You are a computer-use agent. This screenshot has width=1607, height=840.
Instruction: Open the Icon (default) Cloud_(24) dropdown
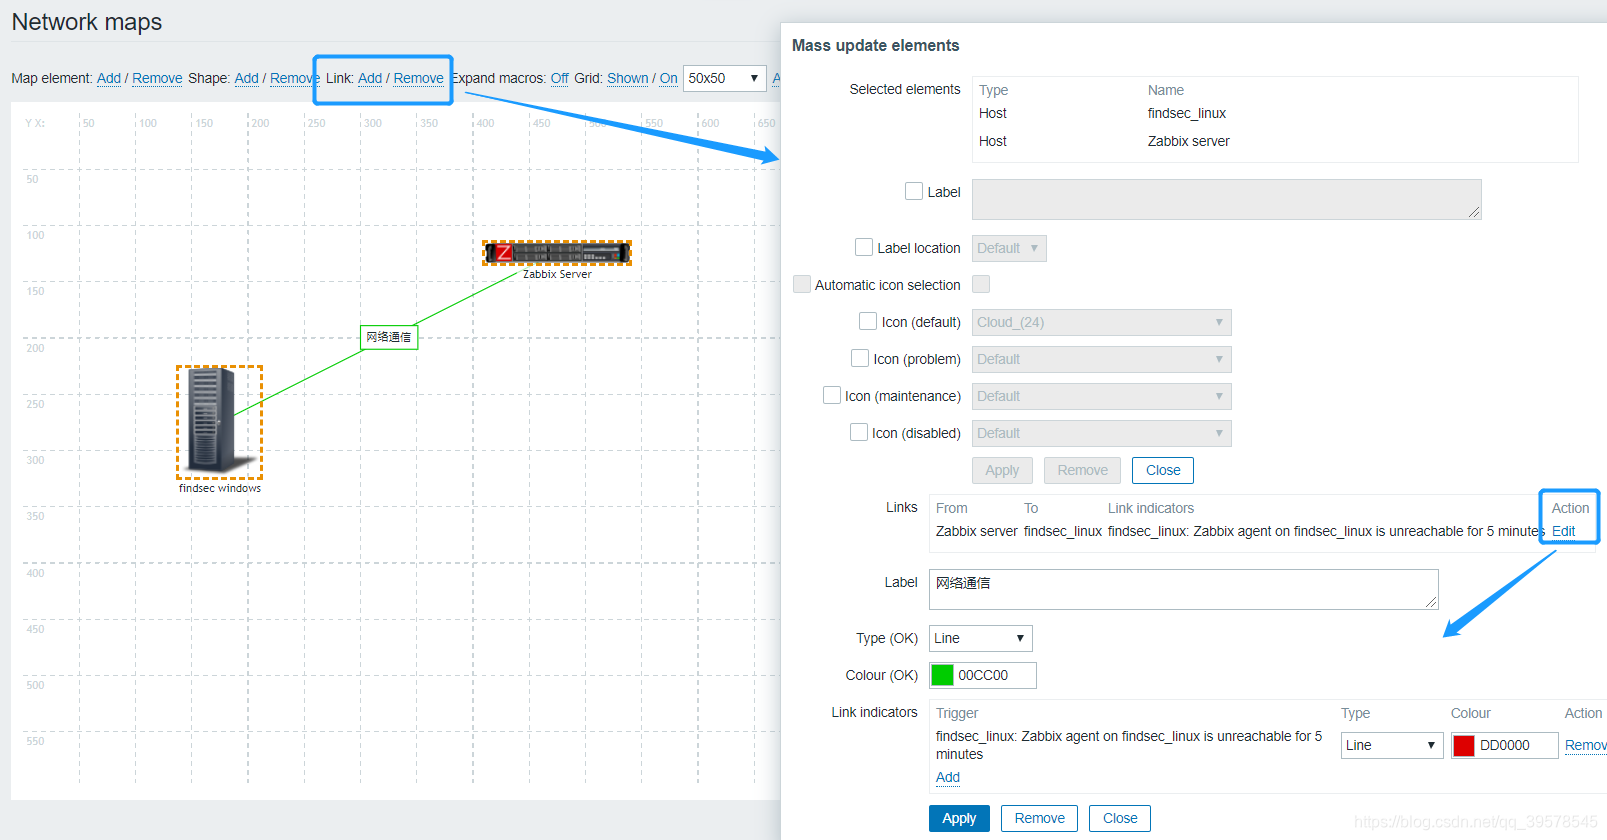pos(1101,322)
